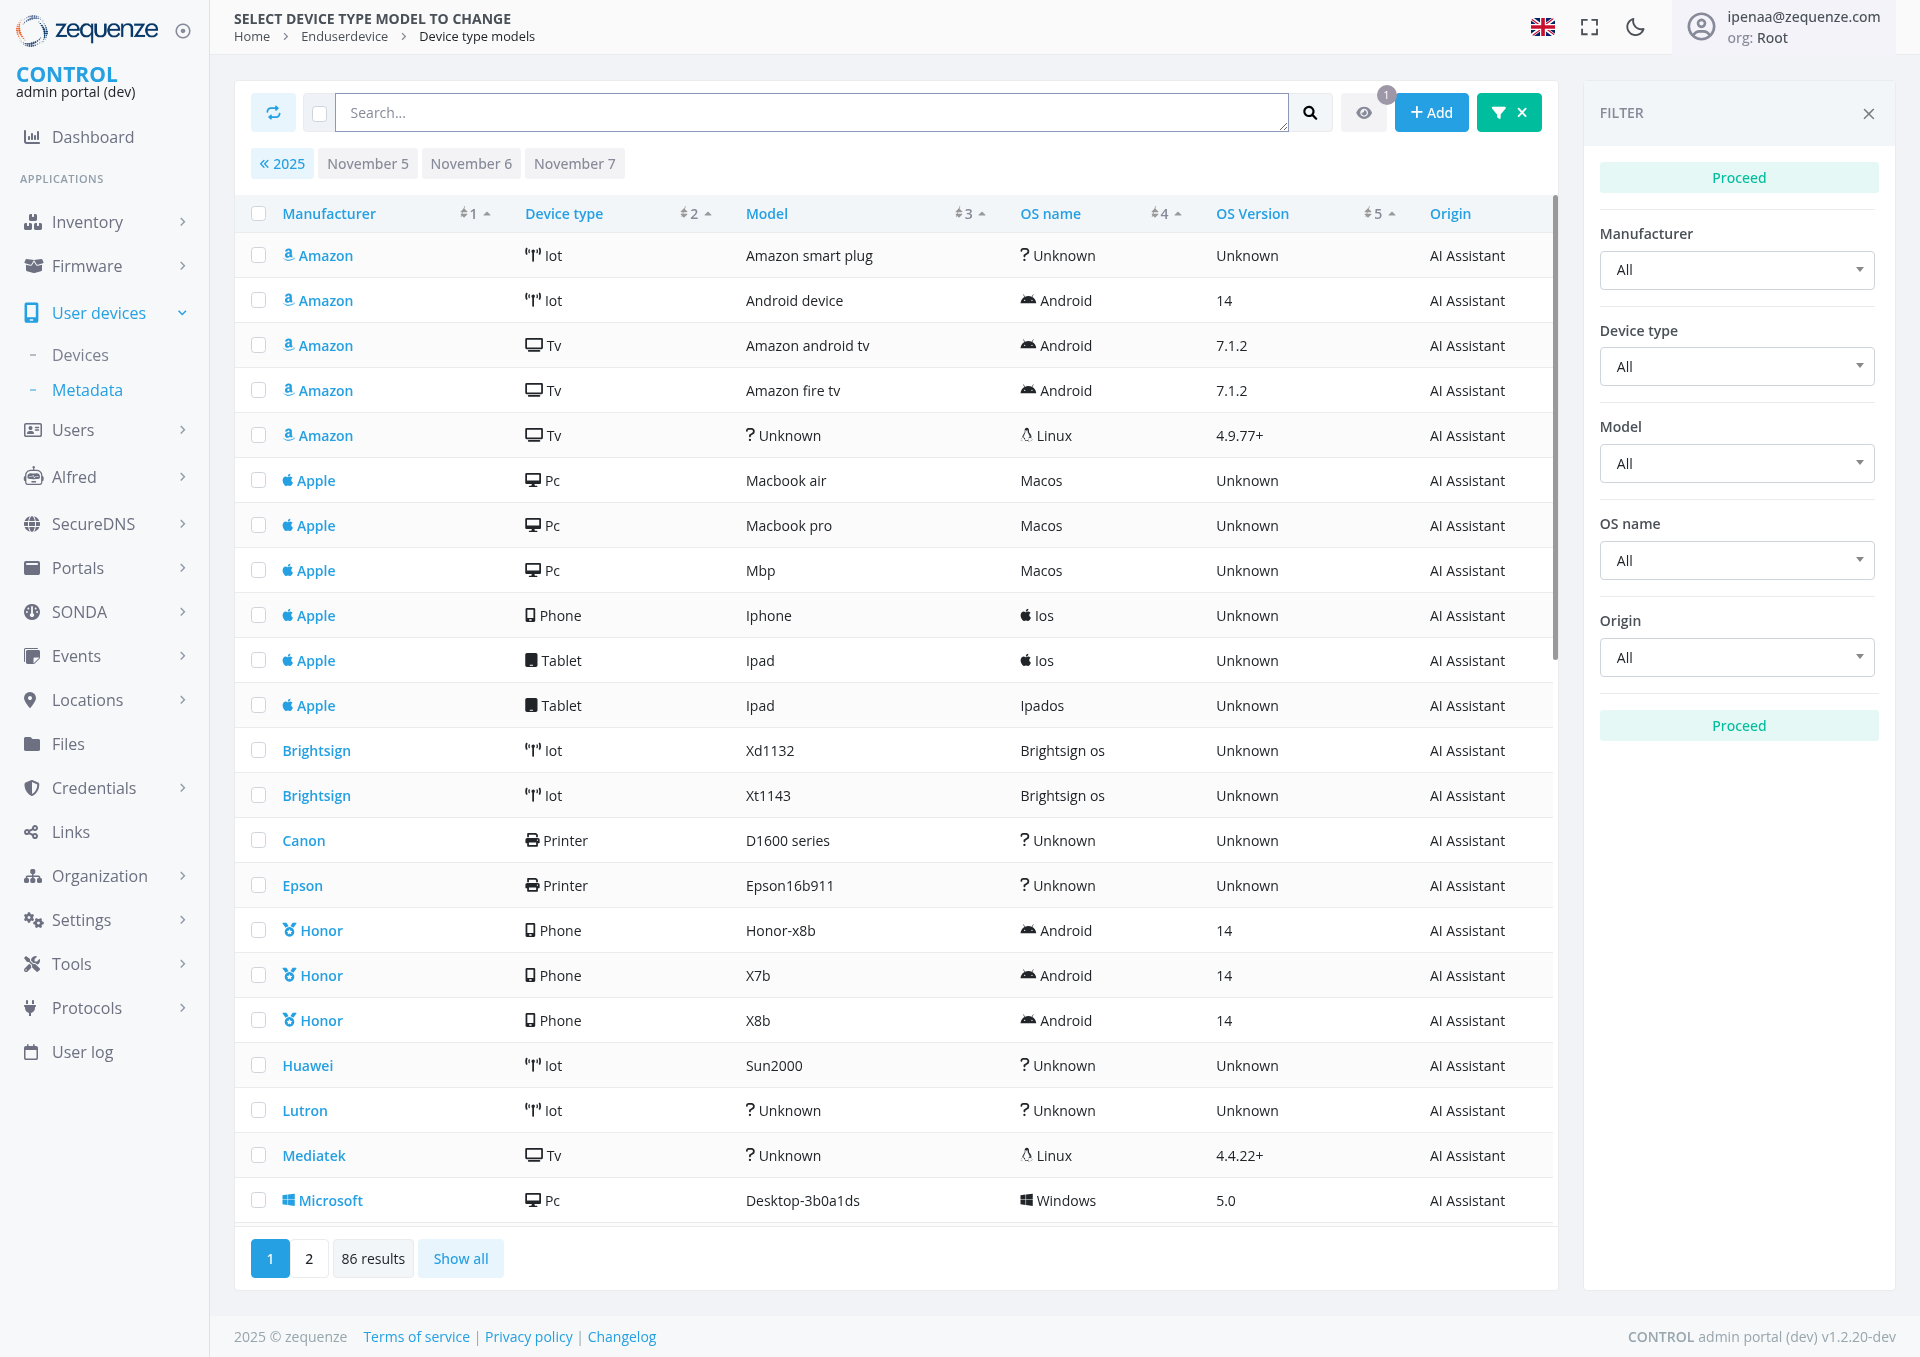Click the top Proceed button
Viewport: 1920px width, 1357px height.
coord(1739,178)
